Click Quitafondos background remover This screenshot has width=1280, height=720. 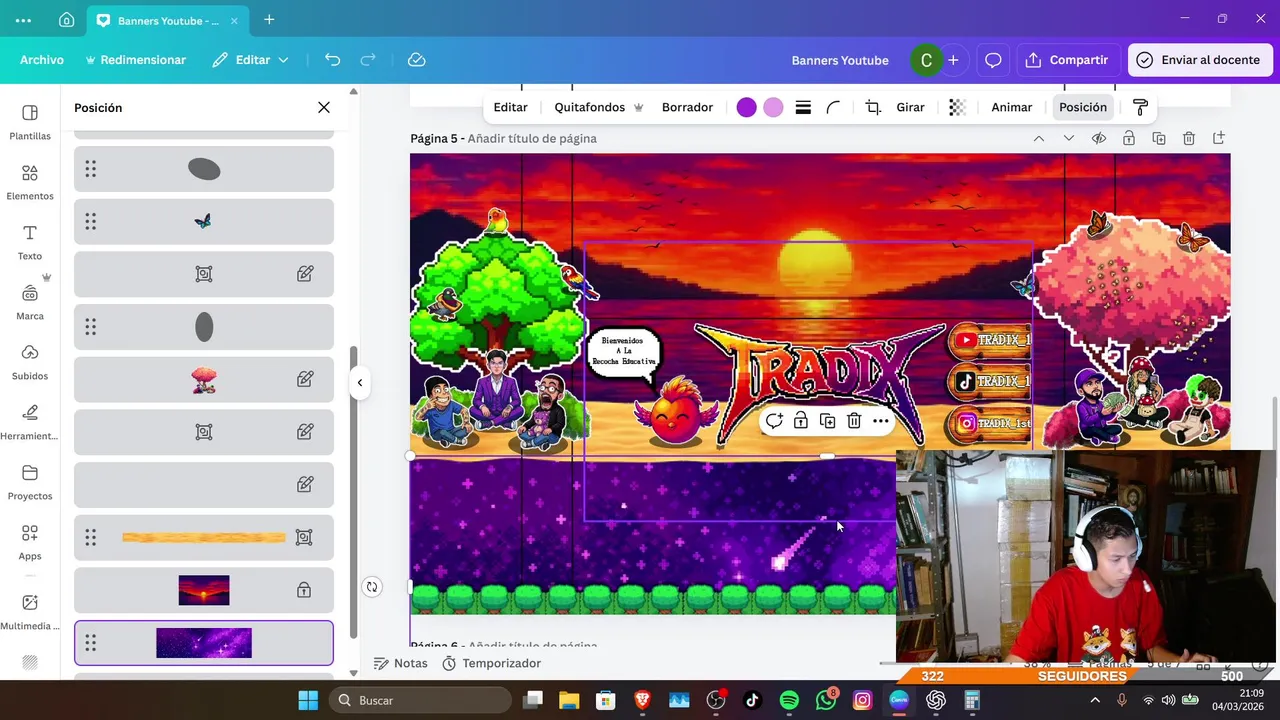pyautogui.click(x=599, y=107)
